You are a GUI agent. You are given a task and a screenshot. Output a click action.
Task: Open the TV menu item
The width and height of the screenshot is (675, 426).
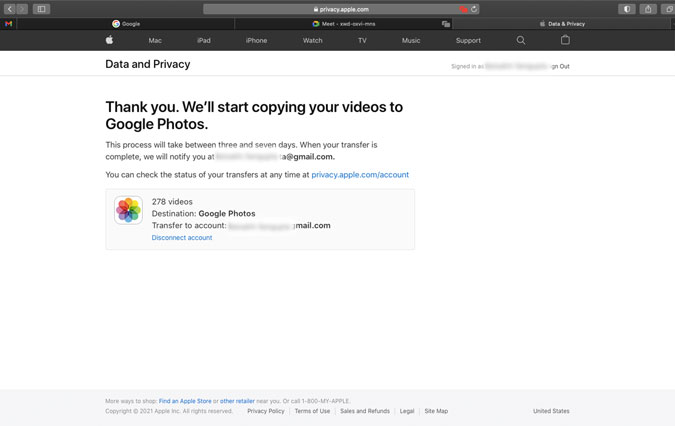tap(362, 40)
